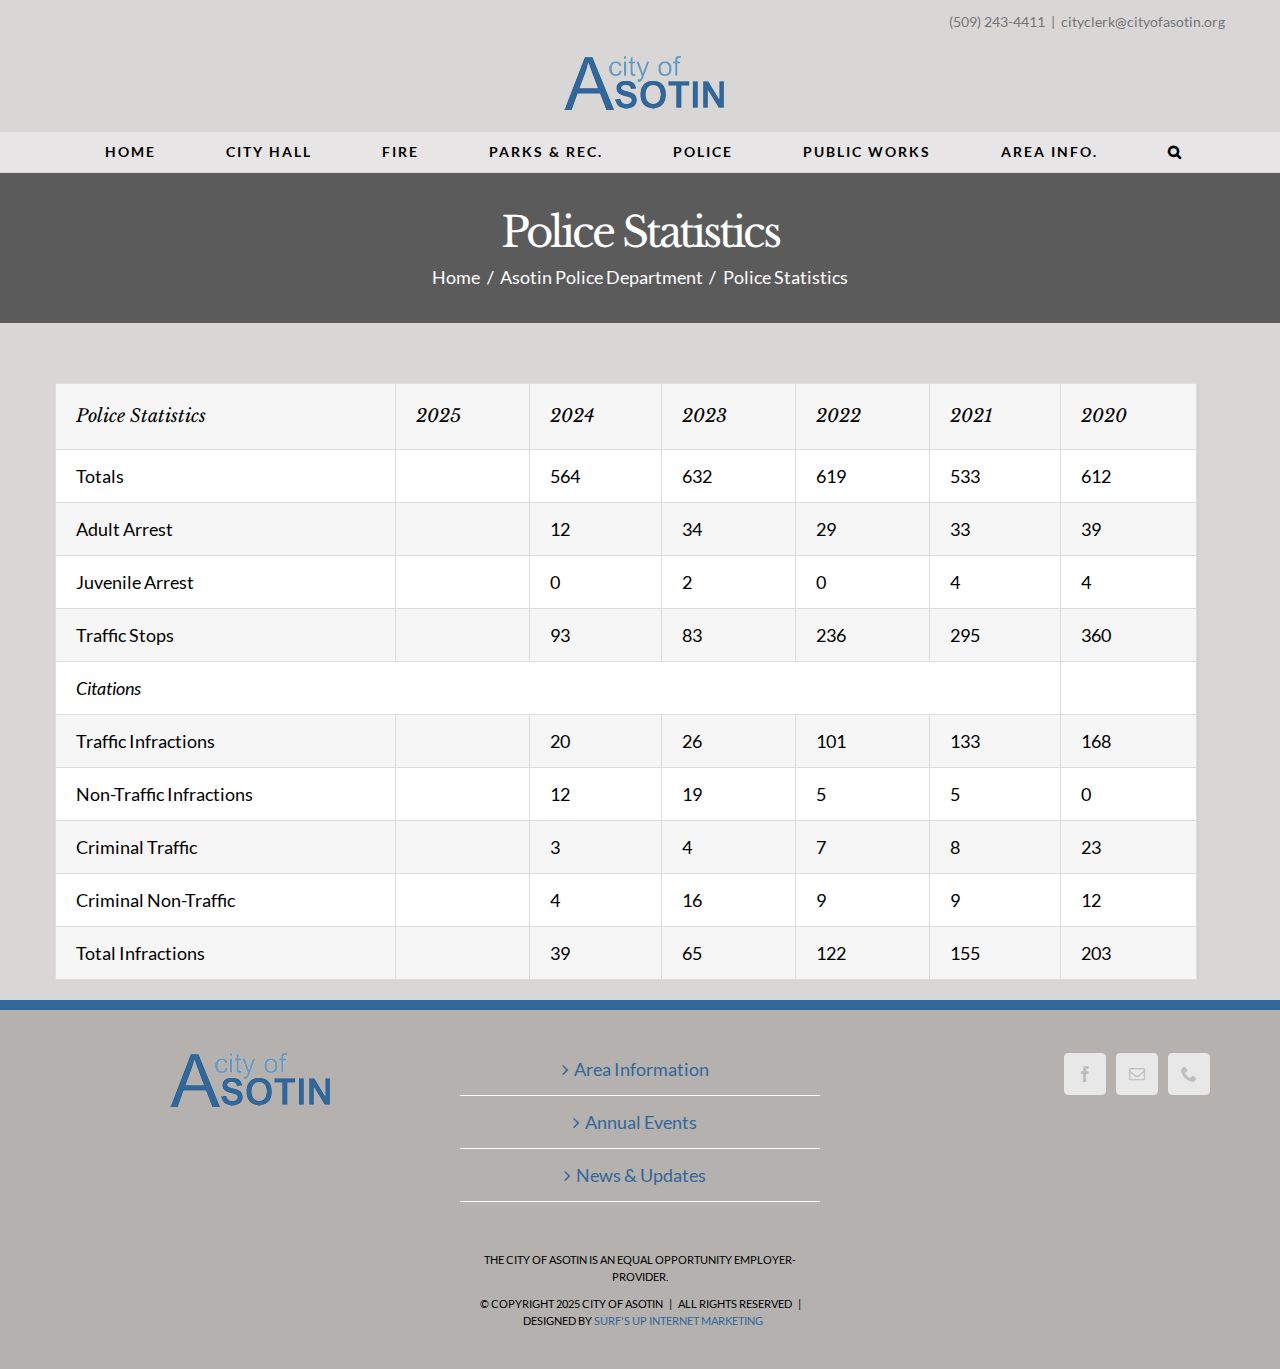Image resolution: width=1280 pixels, height=1369 pixels.
Task: Select the 2023 column header
Action: [704, 416]
